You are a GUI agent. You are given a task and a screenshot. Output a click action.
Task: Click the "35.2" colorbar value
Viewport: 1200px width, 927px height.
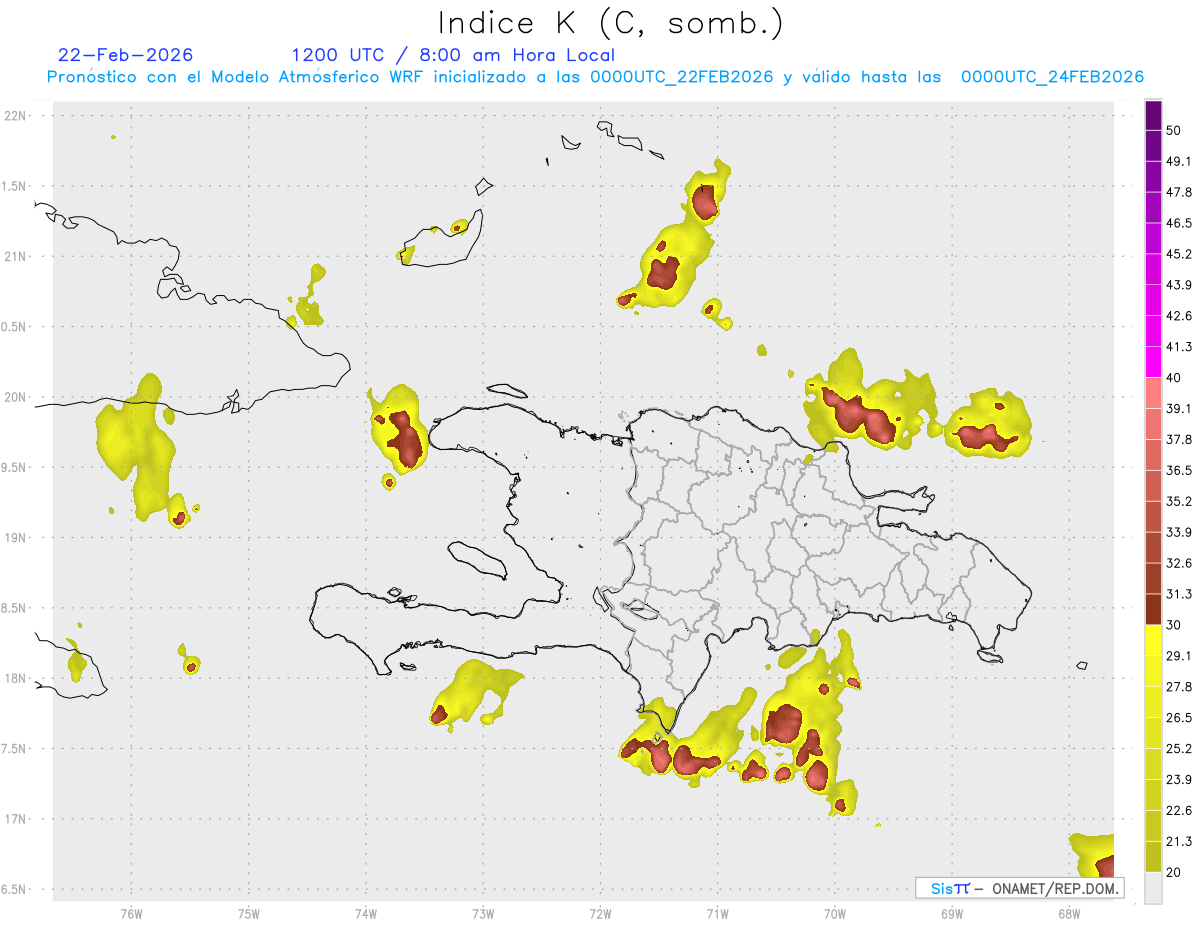[1179, 501]
